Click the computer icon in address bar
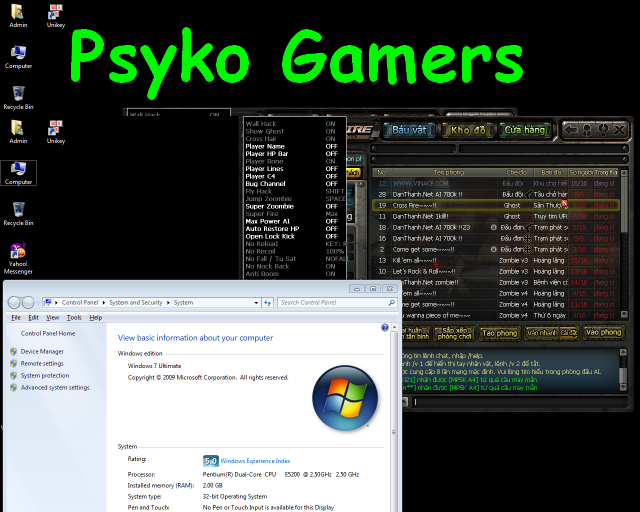 tap(48, 303)
